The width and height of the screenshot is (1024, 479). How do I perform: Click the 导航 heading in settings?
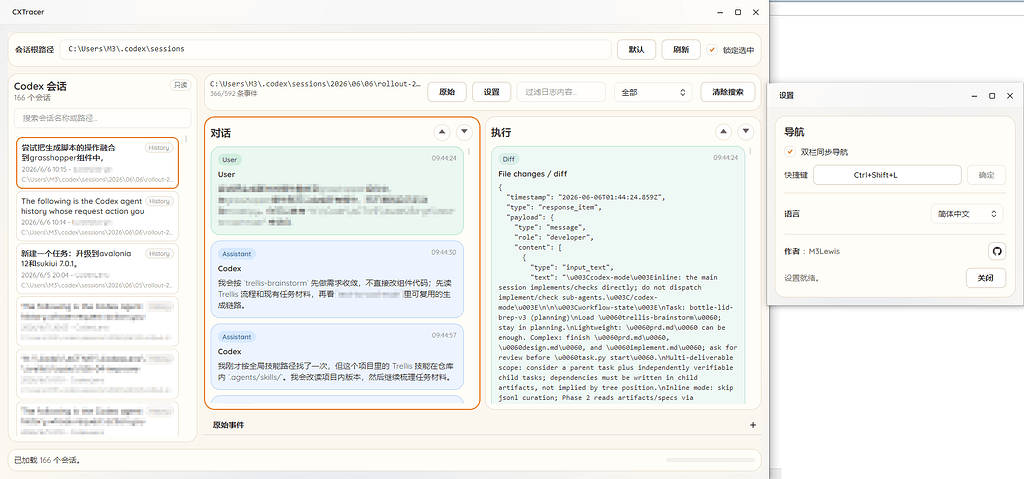click(x=795, y=131)
